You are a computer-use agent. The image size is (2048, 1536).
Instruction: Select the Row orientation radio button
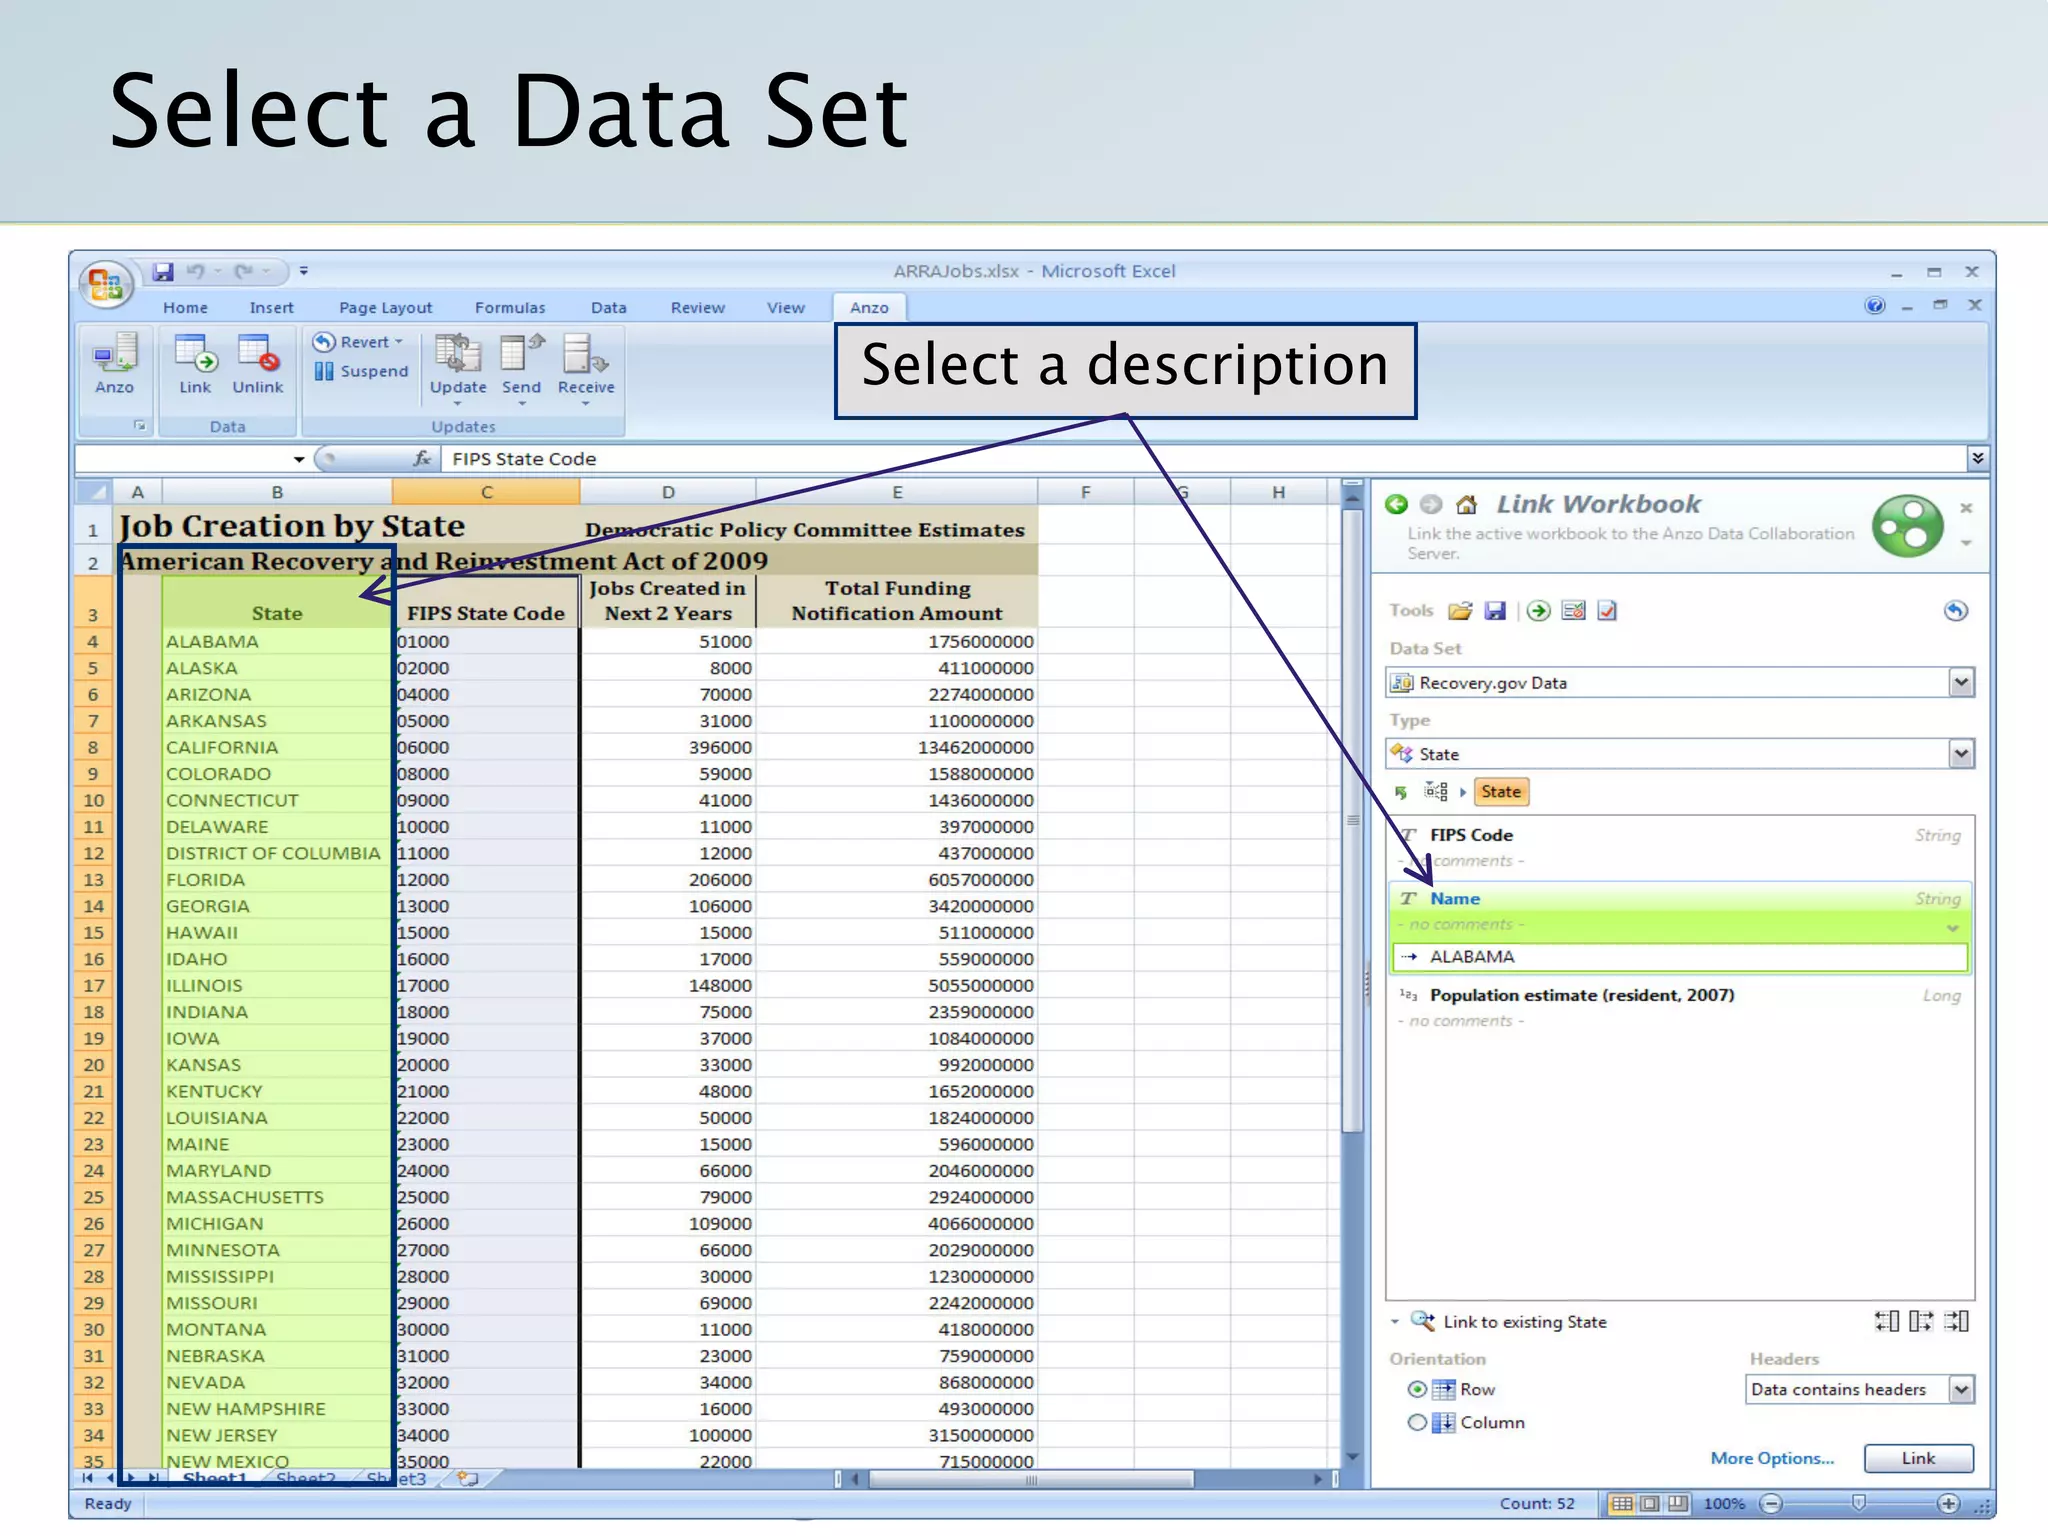1417,1389
